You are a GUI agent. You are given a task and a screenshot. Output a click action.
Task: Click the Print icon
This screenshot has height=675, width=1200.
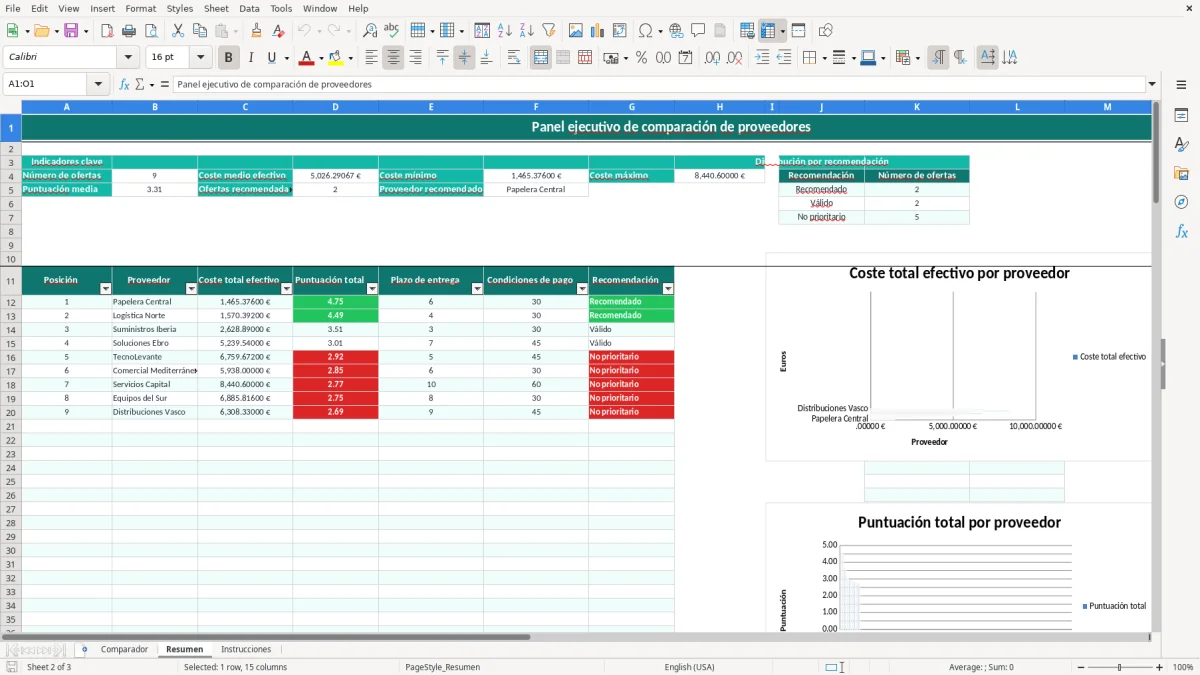(x=128, y=31)
